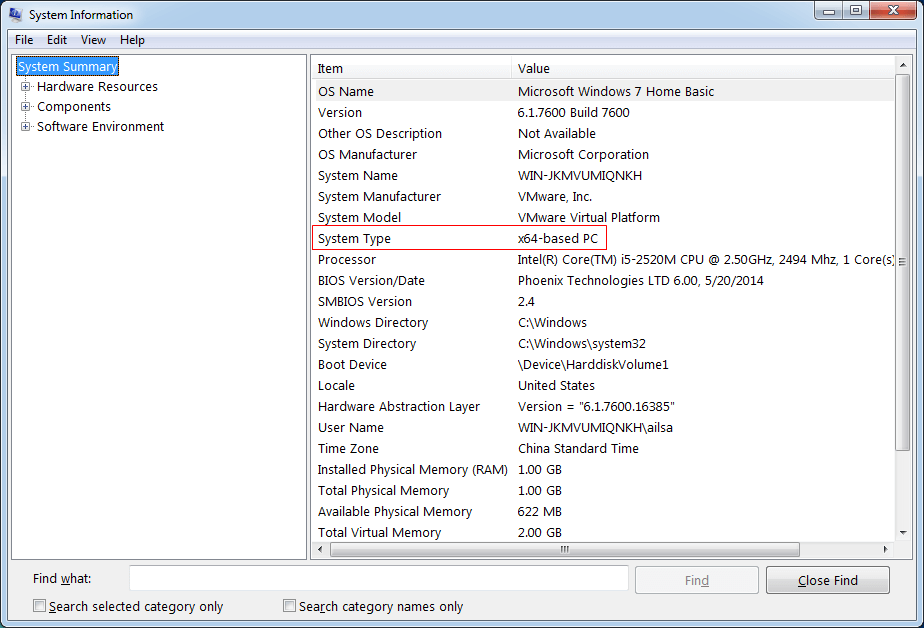
Task: Click the x64-based PC value
Action: pos(557,239)
